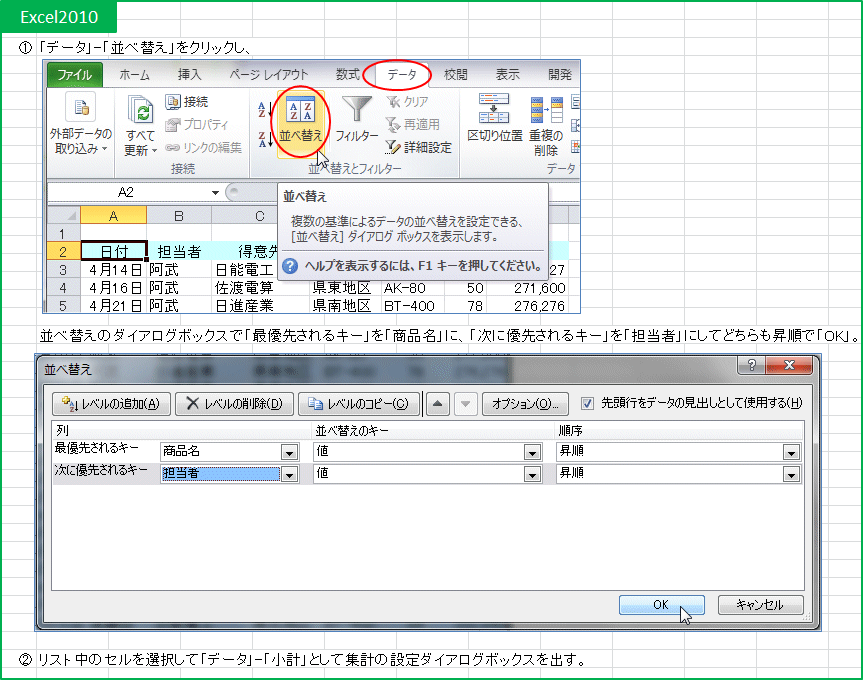The height and width of the screenshot is (680, 863).
Task: Click レベルの削除(D) button
Action: click(x=234, y=404)
